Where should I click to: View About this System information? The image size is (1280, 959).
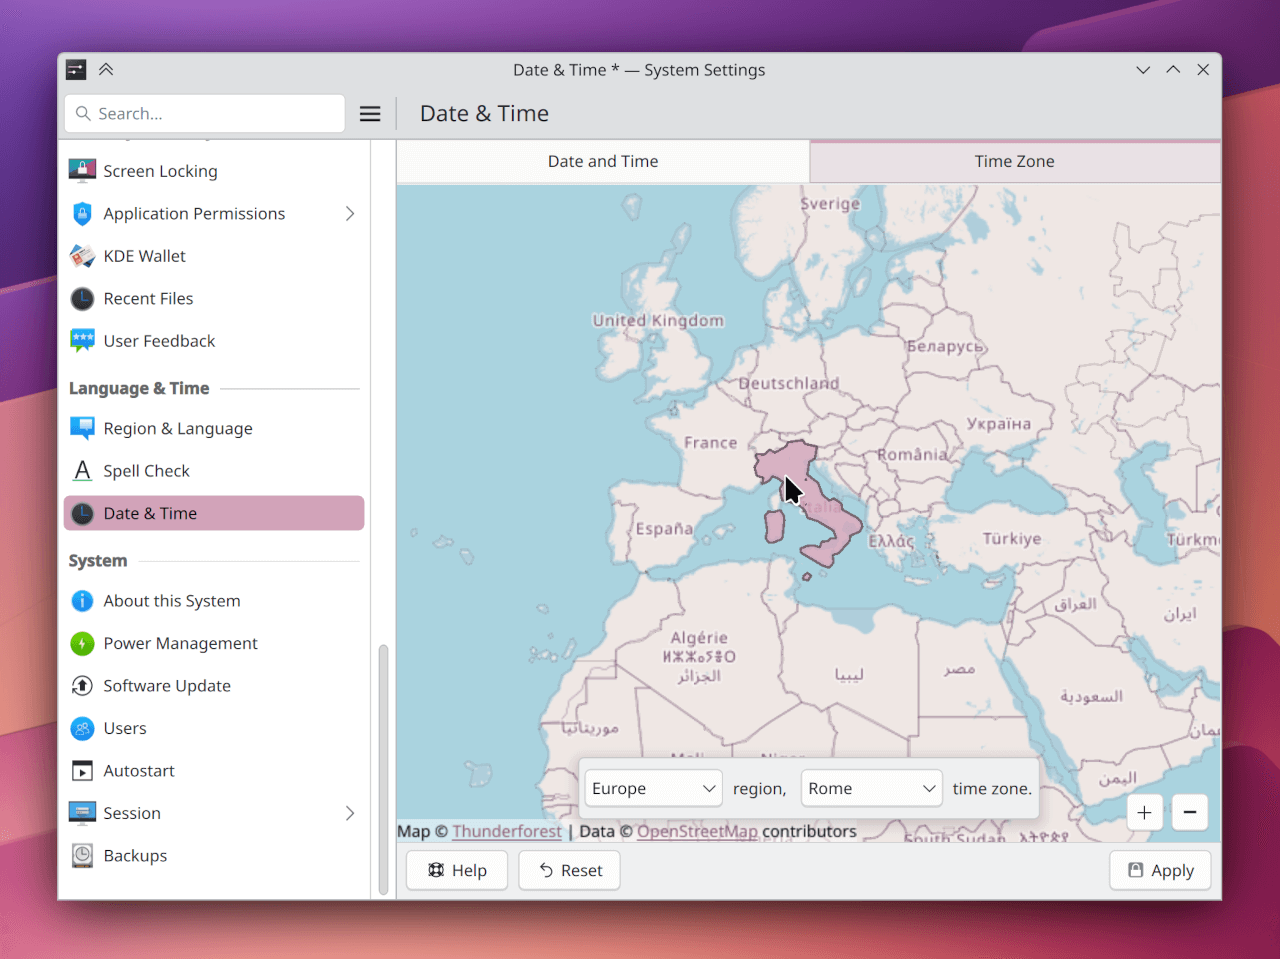tap(171, 600)
